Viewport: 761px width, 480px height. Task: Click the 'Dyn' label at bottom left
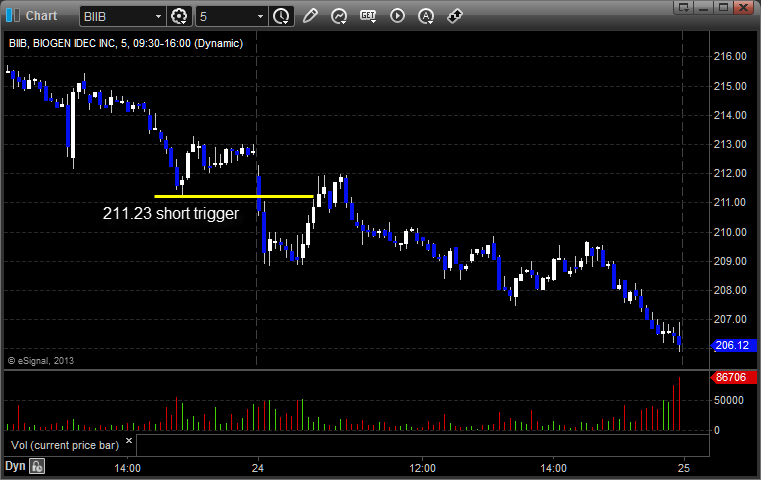pyautogui.click(x=15, y=466)
